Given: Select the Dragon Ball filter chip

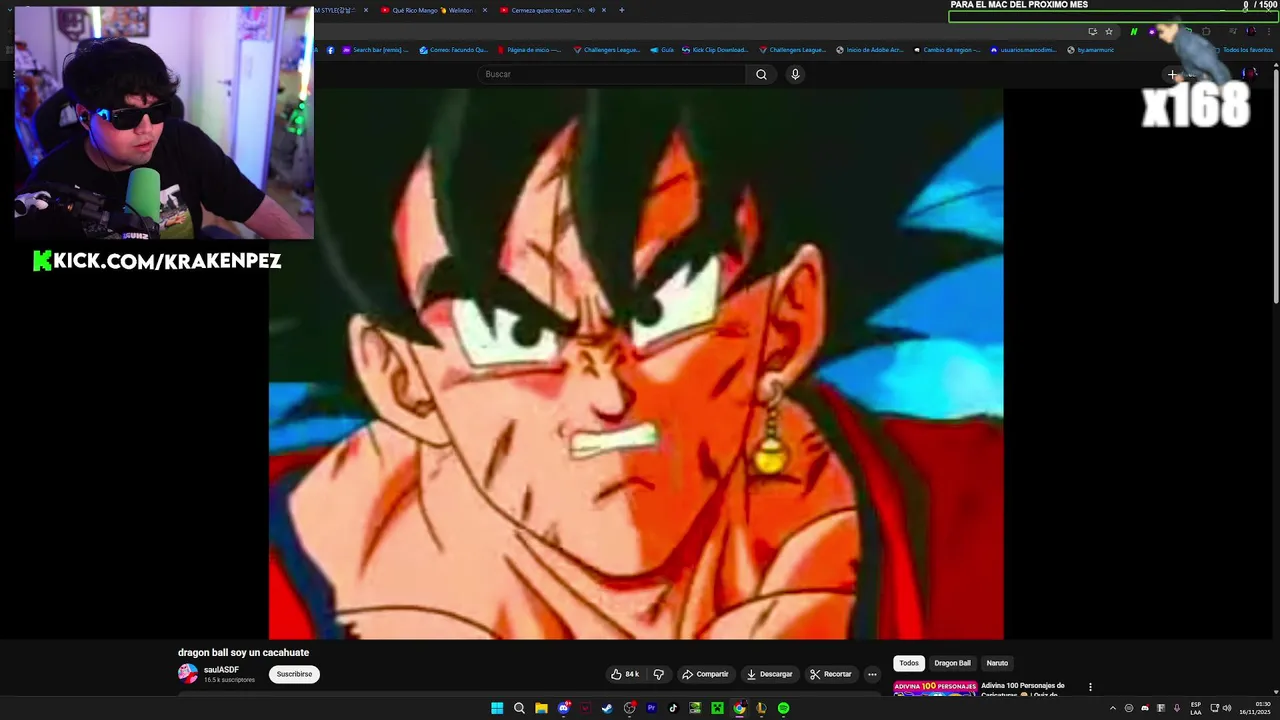Looking at the screenshot, I should click(x=952, y=663).
